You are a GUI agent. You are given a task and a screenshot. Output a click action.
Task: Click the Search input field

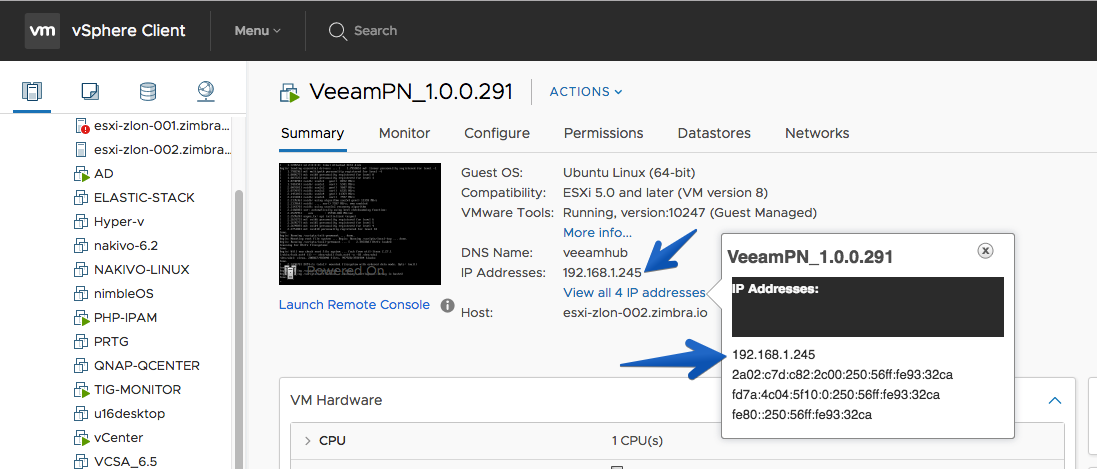(x=376, y=31)
